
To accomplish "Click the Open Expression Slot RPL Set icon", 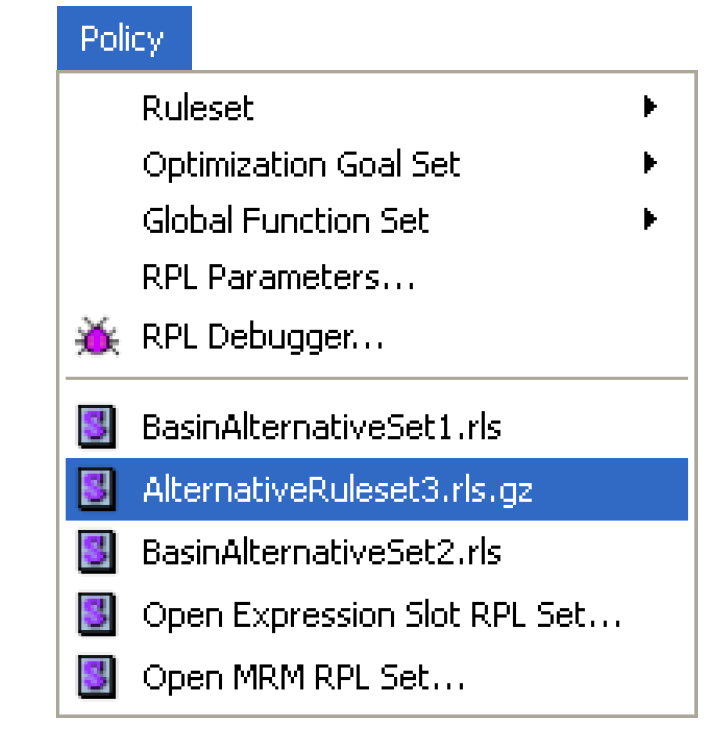I will pos(97,615).
